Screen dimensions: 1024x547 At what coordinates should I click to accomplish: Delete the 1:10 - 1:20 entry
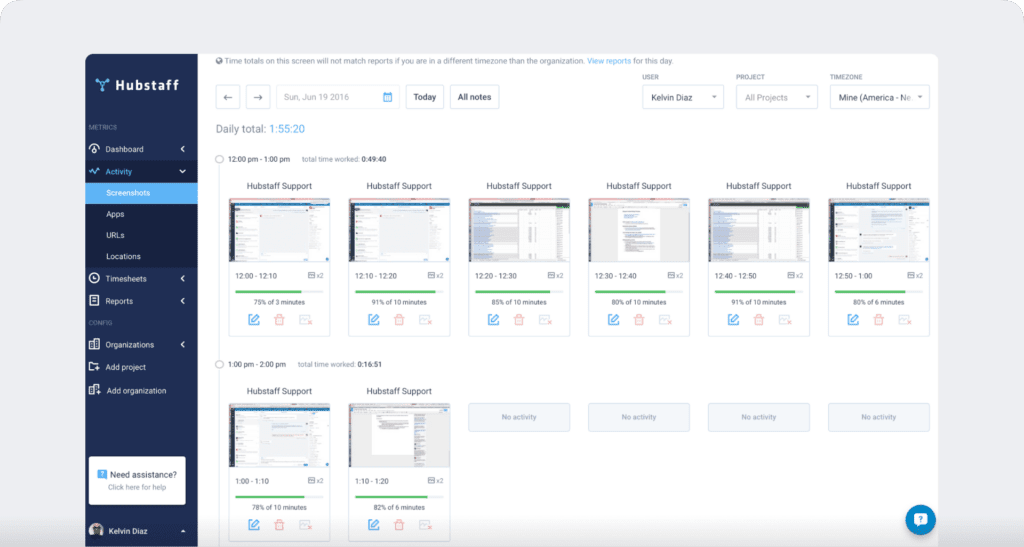[x=399, y=525]
